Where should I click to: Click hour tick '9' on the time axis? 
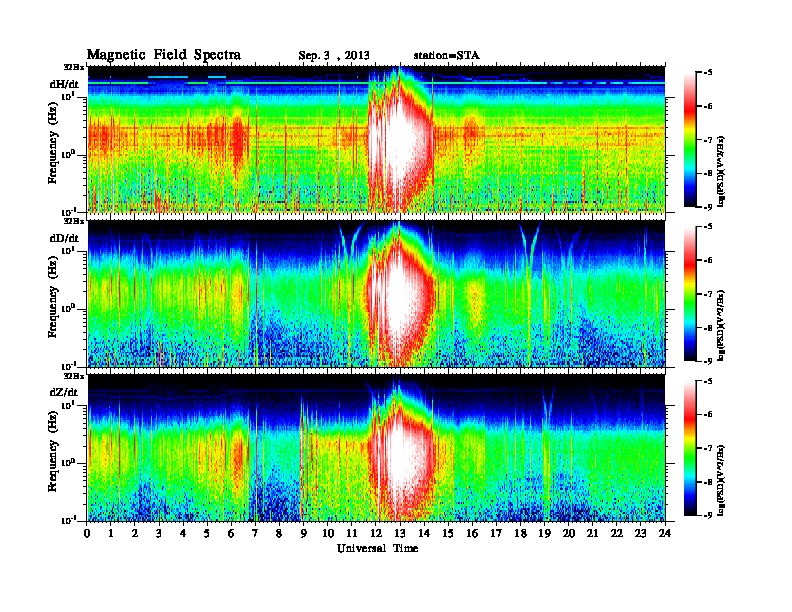point(304,533)
